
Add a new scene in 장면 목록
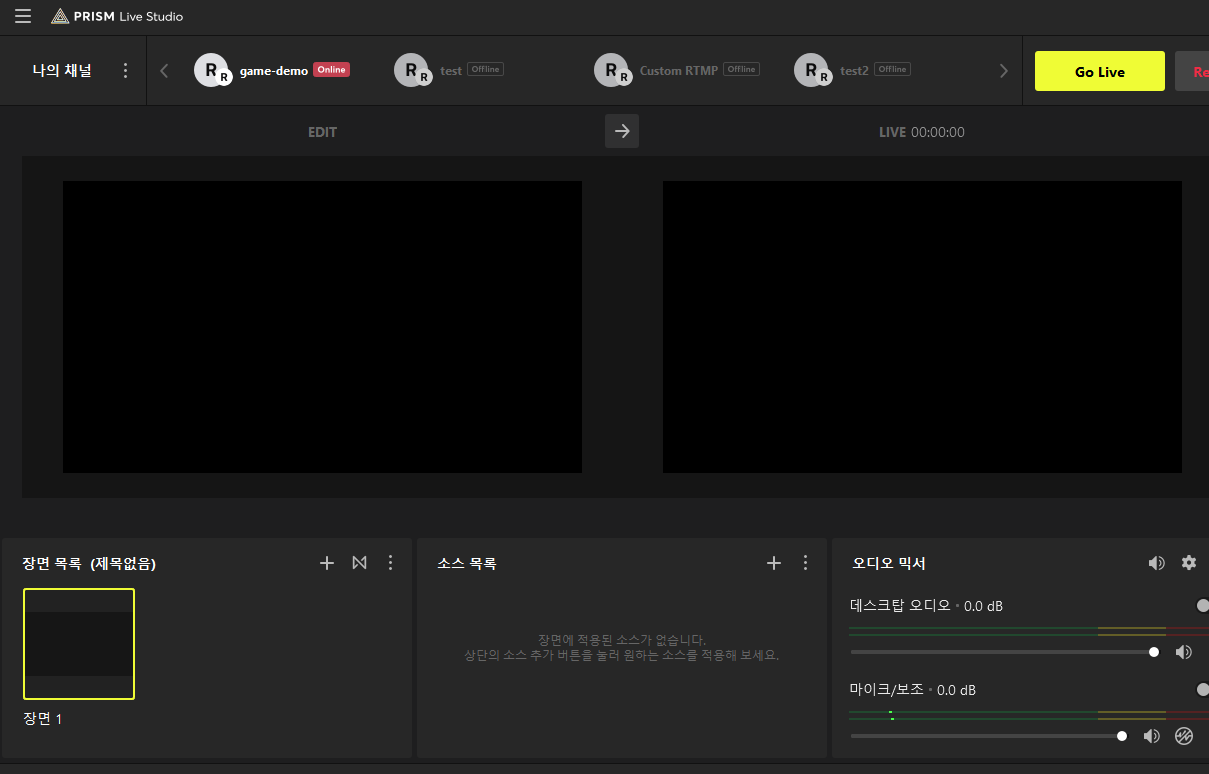click(326, 562)
